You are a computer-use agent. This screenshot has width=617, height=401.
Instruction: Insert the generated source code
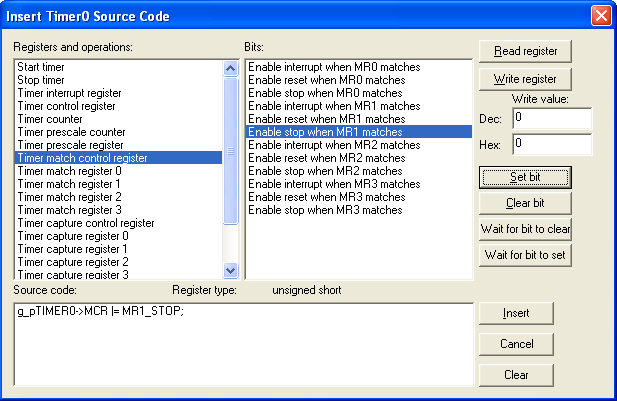(x=516, y=313)
